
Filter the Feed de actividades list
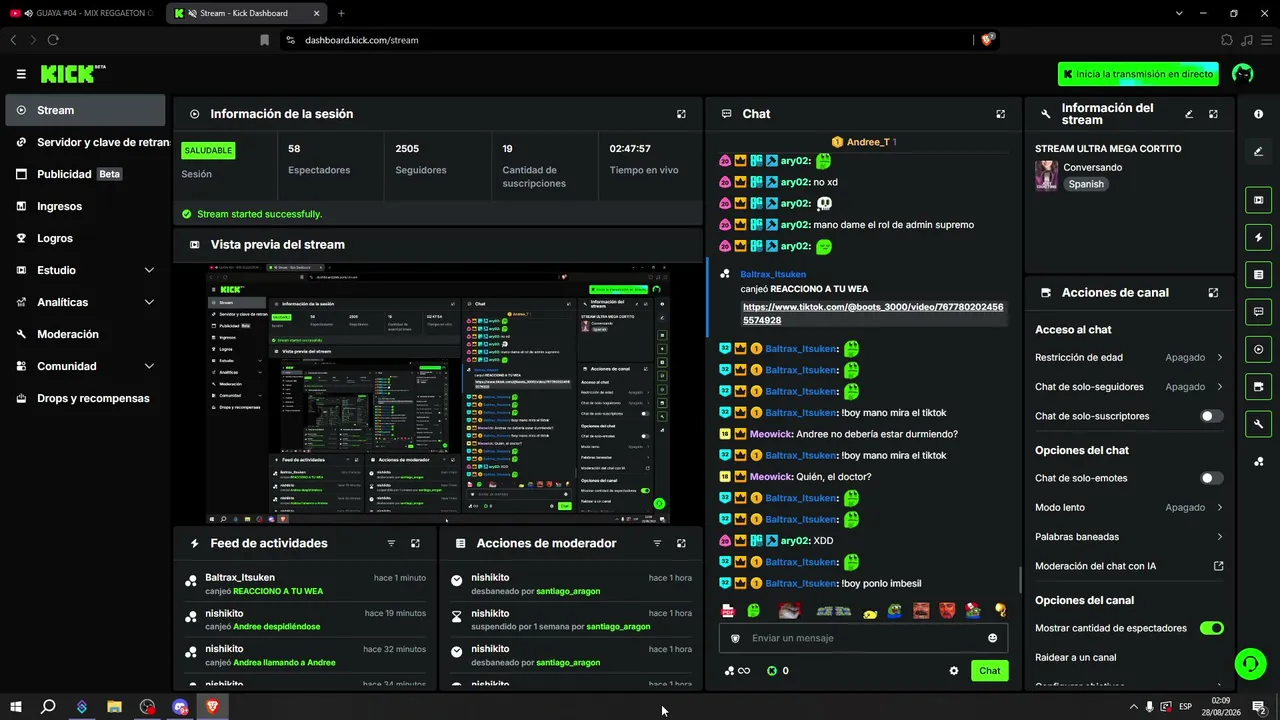click(391, 543)
